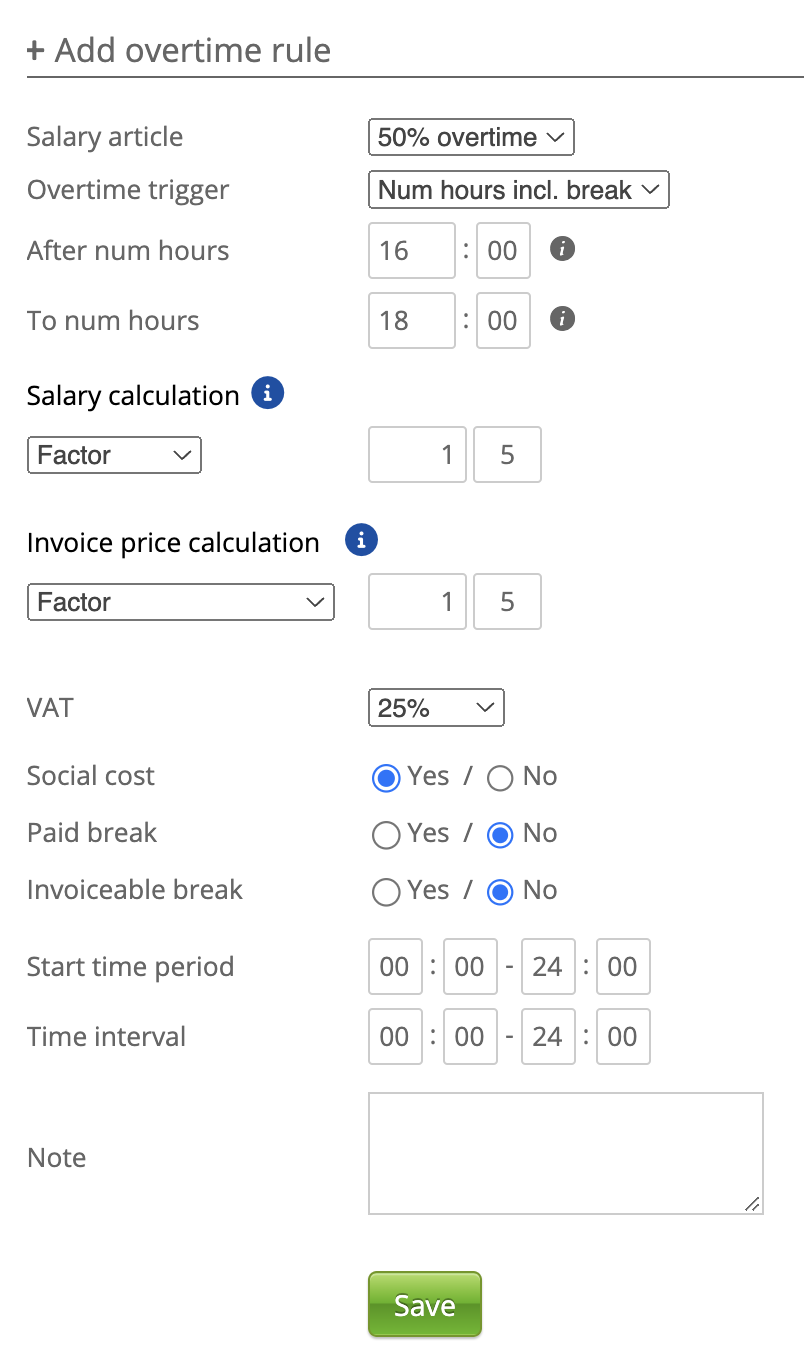Choose Yes for Invoiceable break
804x1360 pixels.
click(x=386, y=892)
